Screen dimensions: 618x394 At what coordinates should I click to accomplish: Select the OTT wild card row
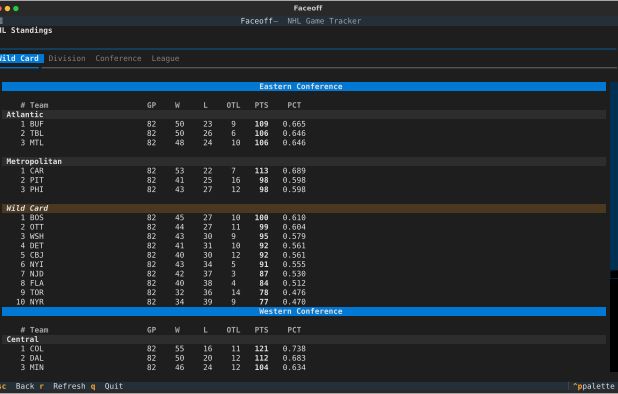(304, 227)
